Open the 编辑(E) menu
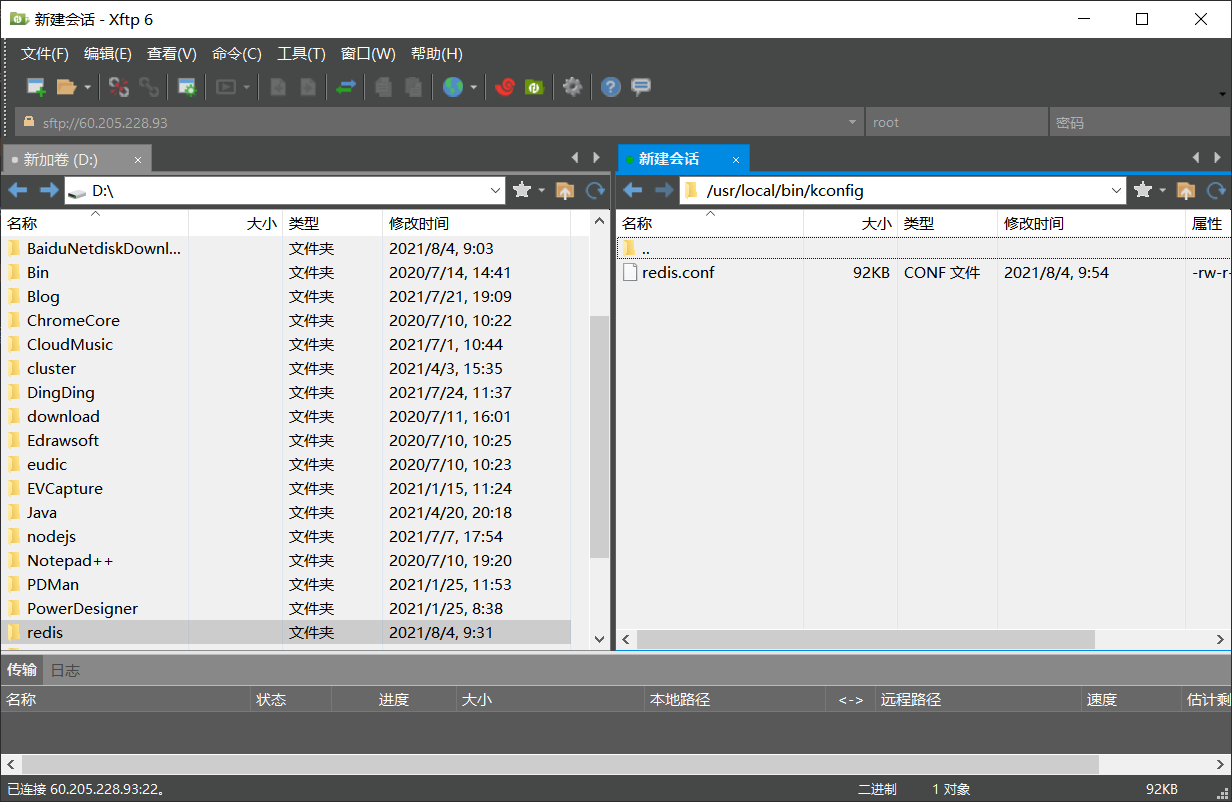 [x=108, y=54]
